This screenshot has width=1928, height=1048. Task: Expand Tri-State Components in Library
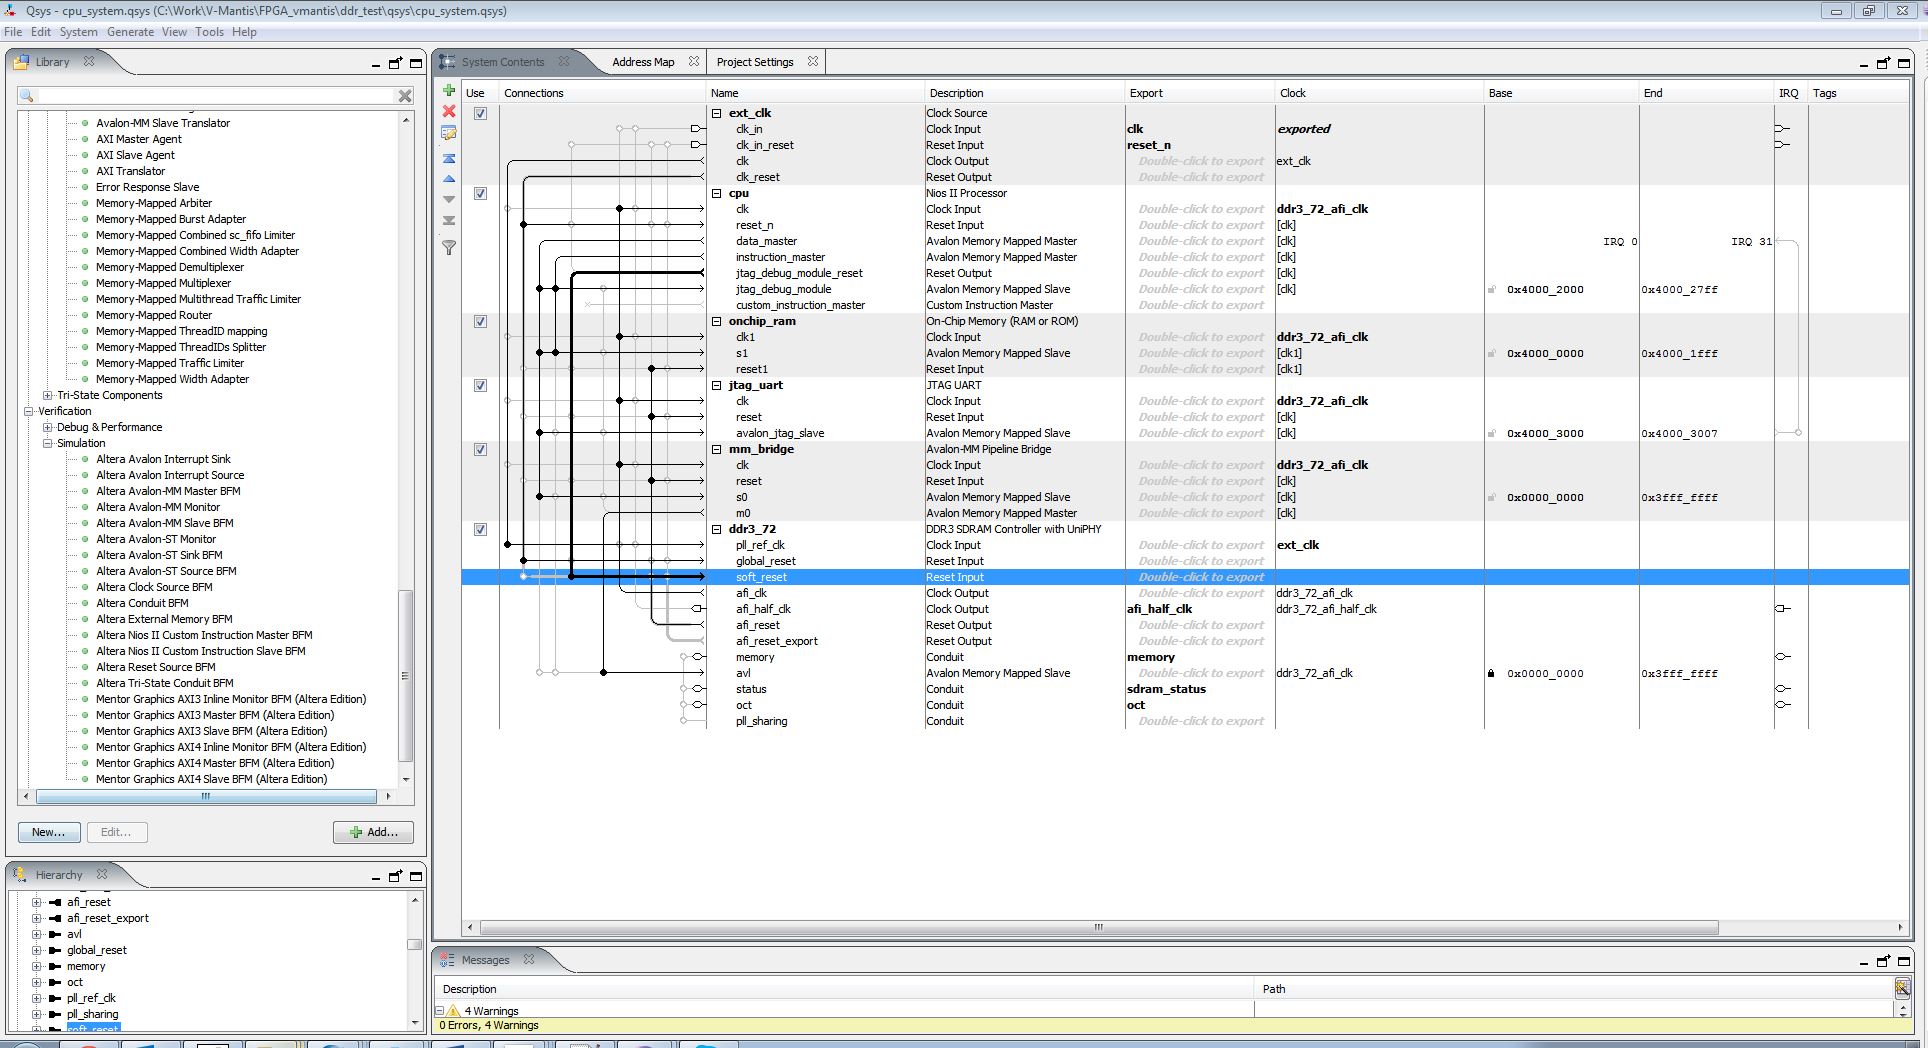[47, 396]
